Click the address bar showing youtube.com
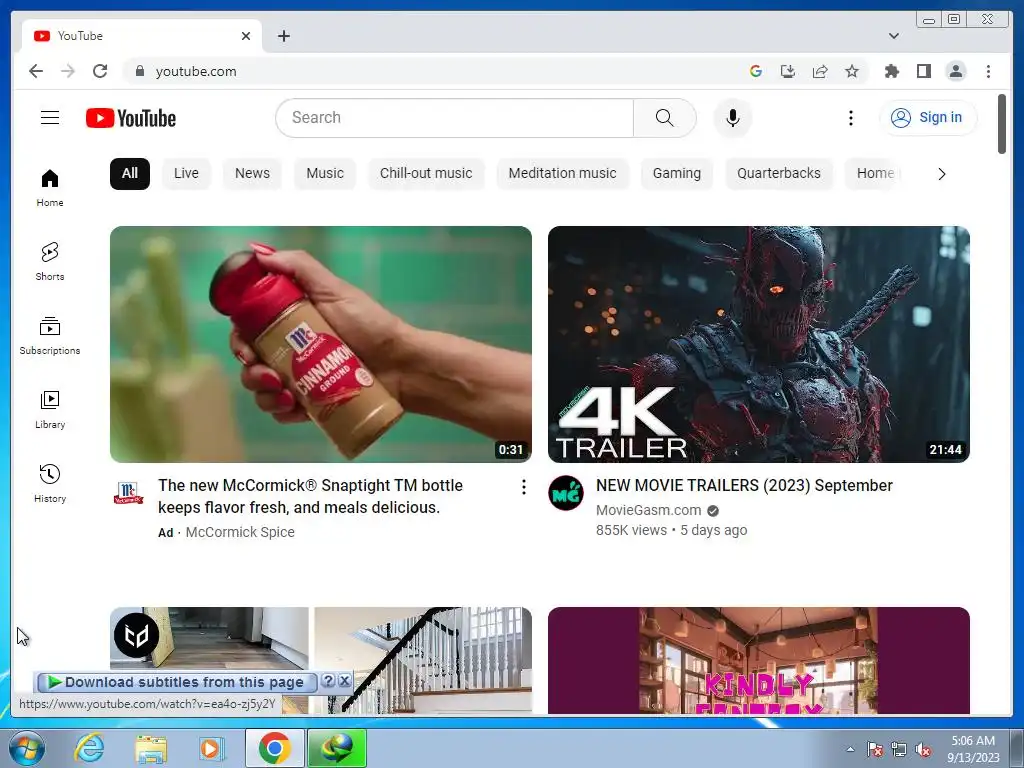This screenshot has width=1024, height=768. 431,71
